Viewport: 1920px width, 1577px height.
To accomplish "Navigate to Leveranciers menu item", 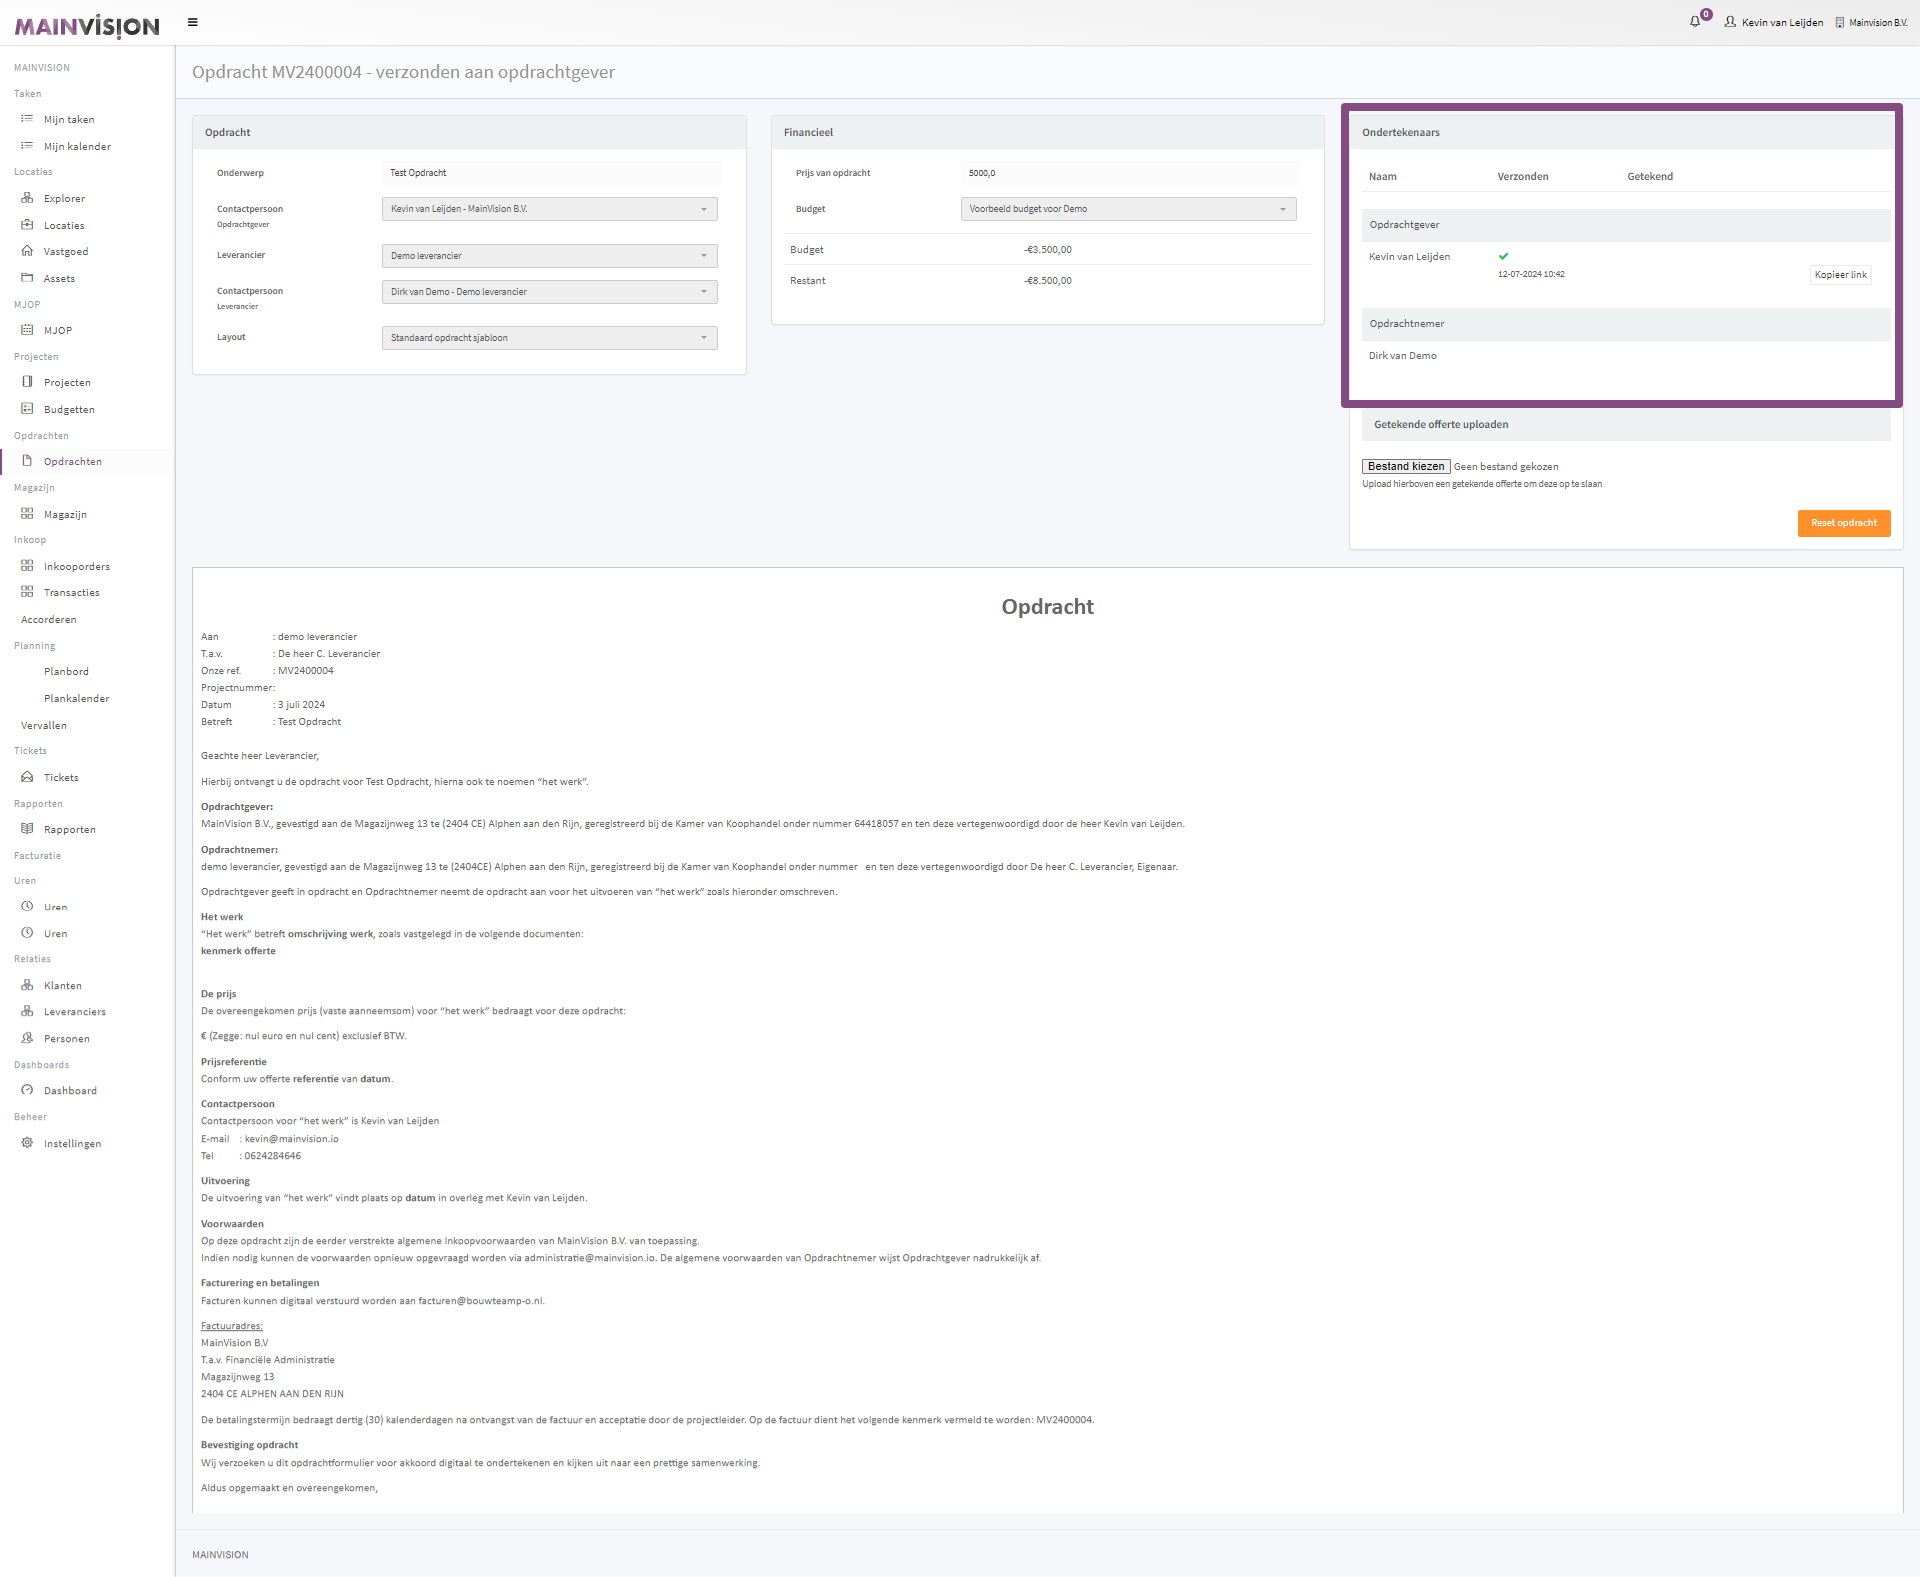I will pos(74,1012).
